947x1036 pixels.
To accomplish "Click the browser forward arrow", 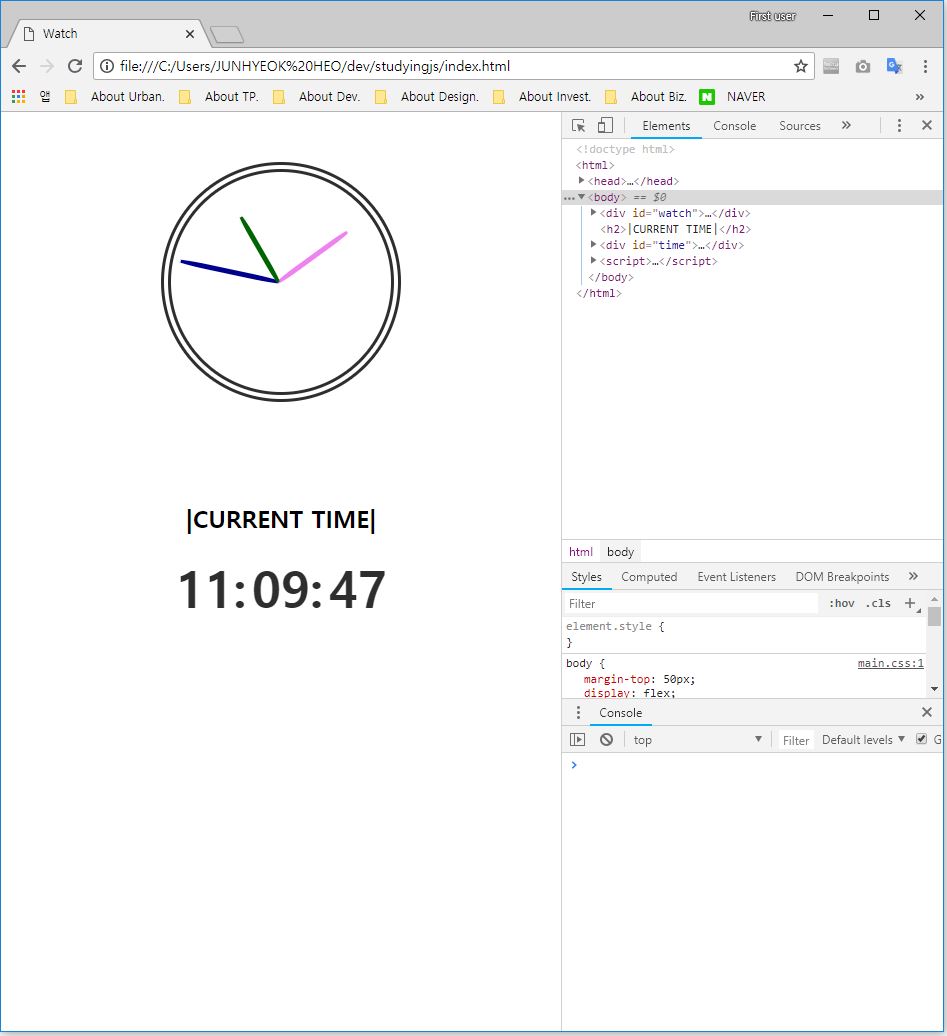I will [47, 66].
